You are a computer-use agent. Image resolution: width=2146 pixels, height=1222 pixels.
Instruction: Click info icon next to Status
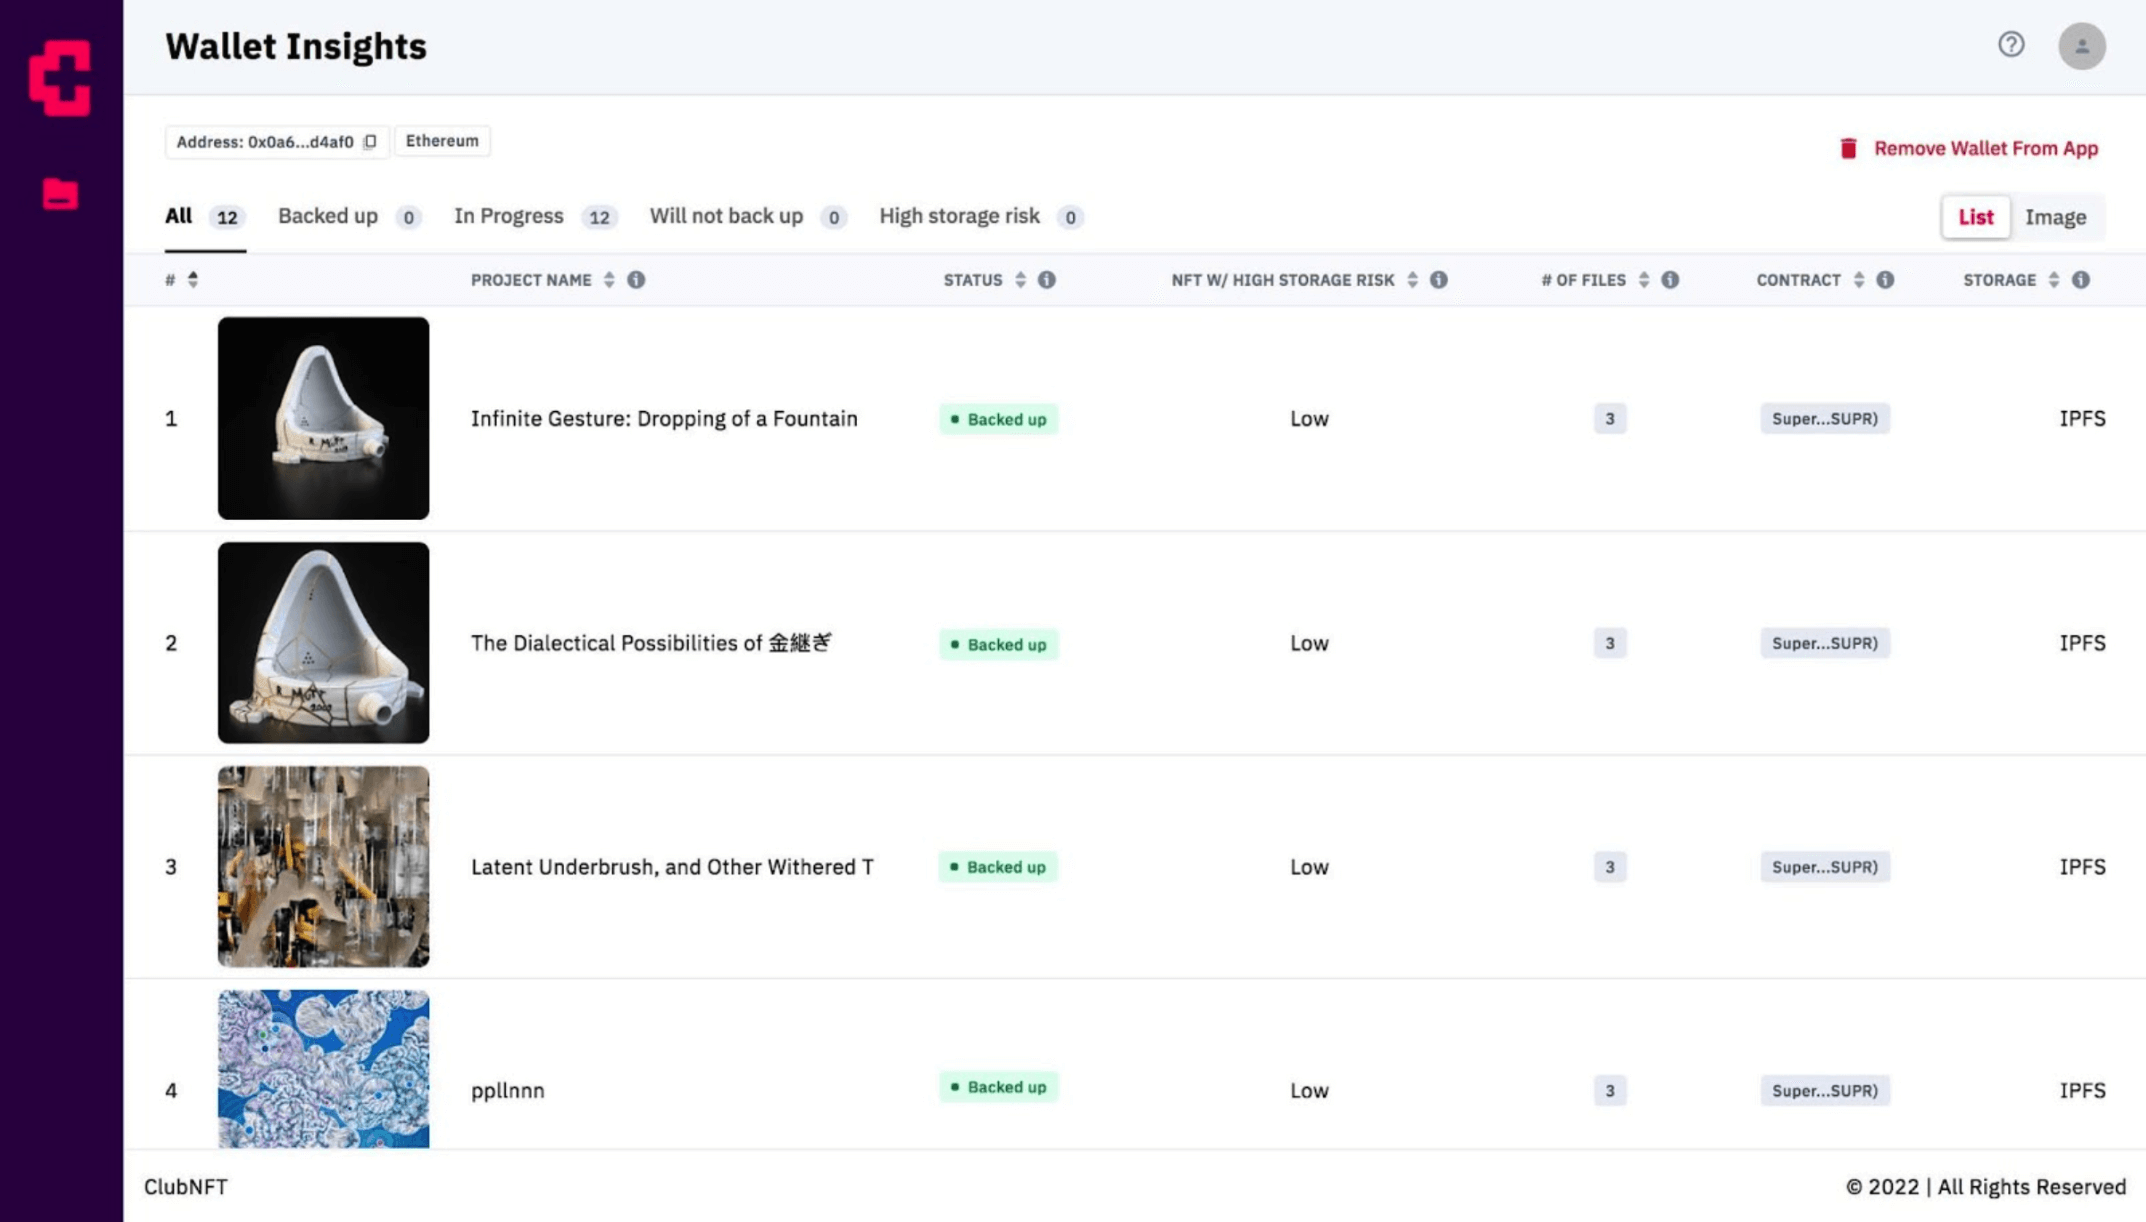[x=1047, y=280]
